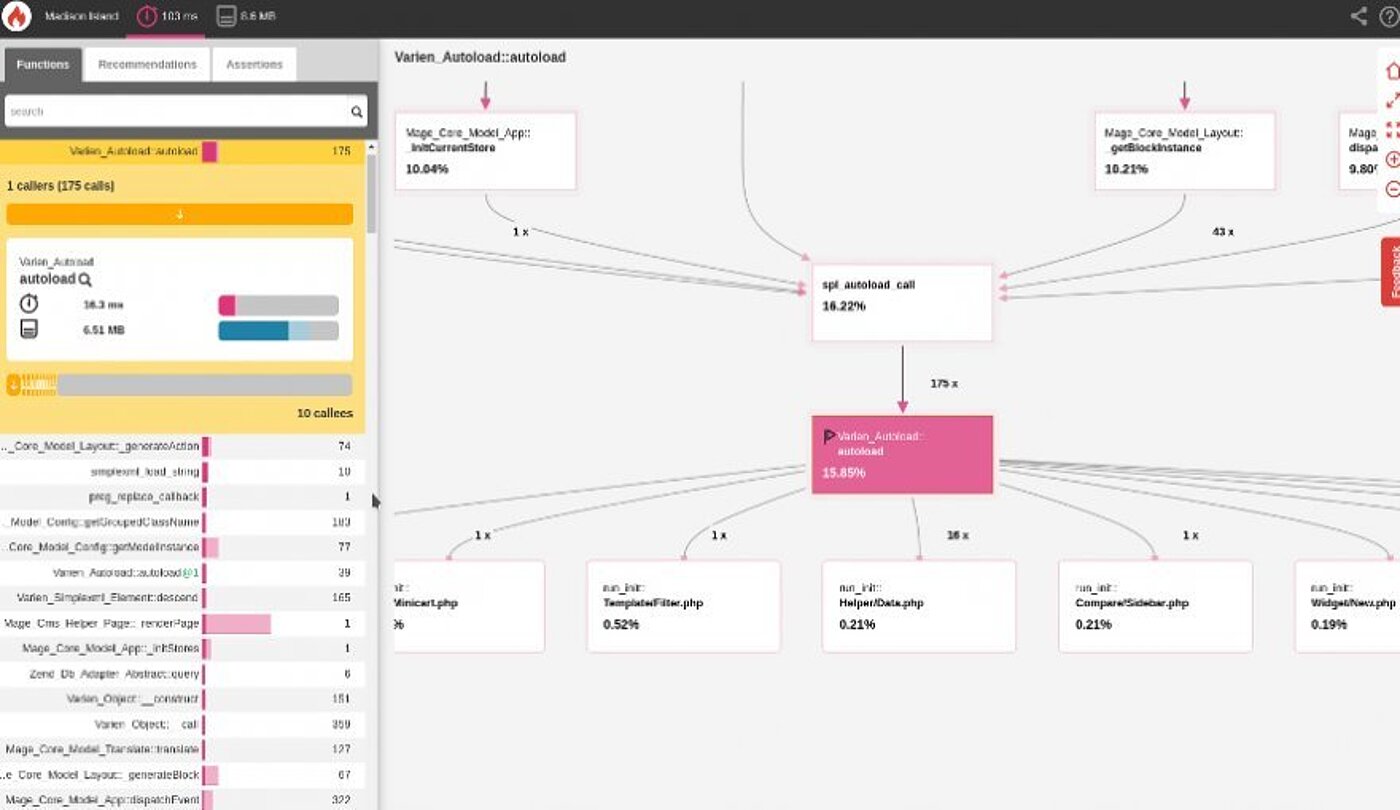Click magnifier next to autoload caller
The width and height of the screenshot is (1400, 810).
click(86, 280)
